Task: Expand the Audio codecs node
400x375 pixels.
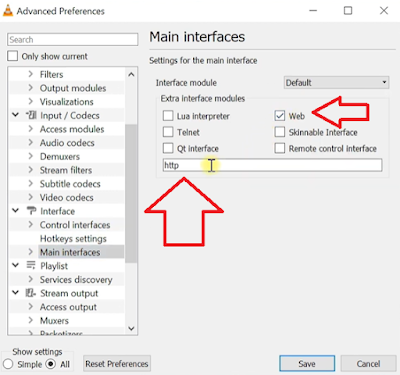Action: pyautogui.click(x=31, y=142)
